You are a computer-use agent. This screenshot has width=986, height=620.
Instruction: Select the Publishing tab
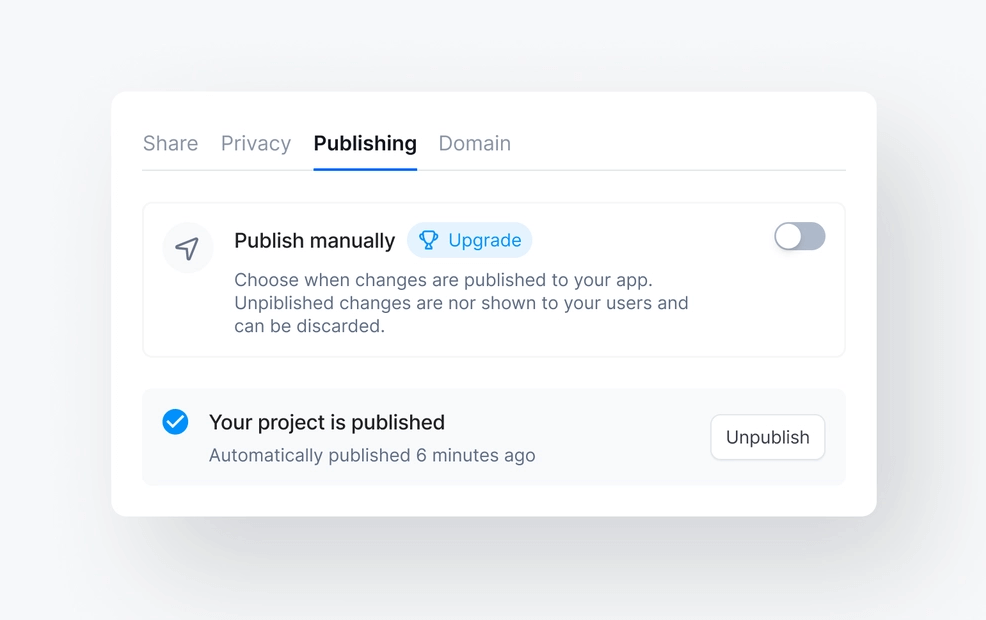(365, 143)
